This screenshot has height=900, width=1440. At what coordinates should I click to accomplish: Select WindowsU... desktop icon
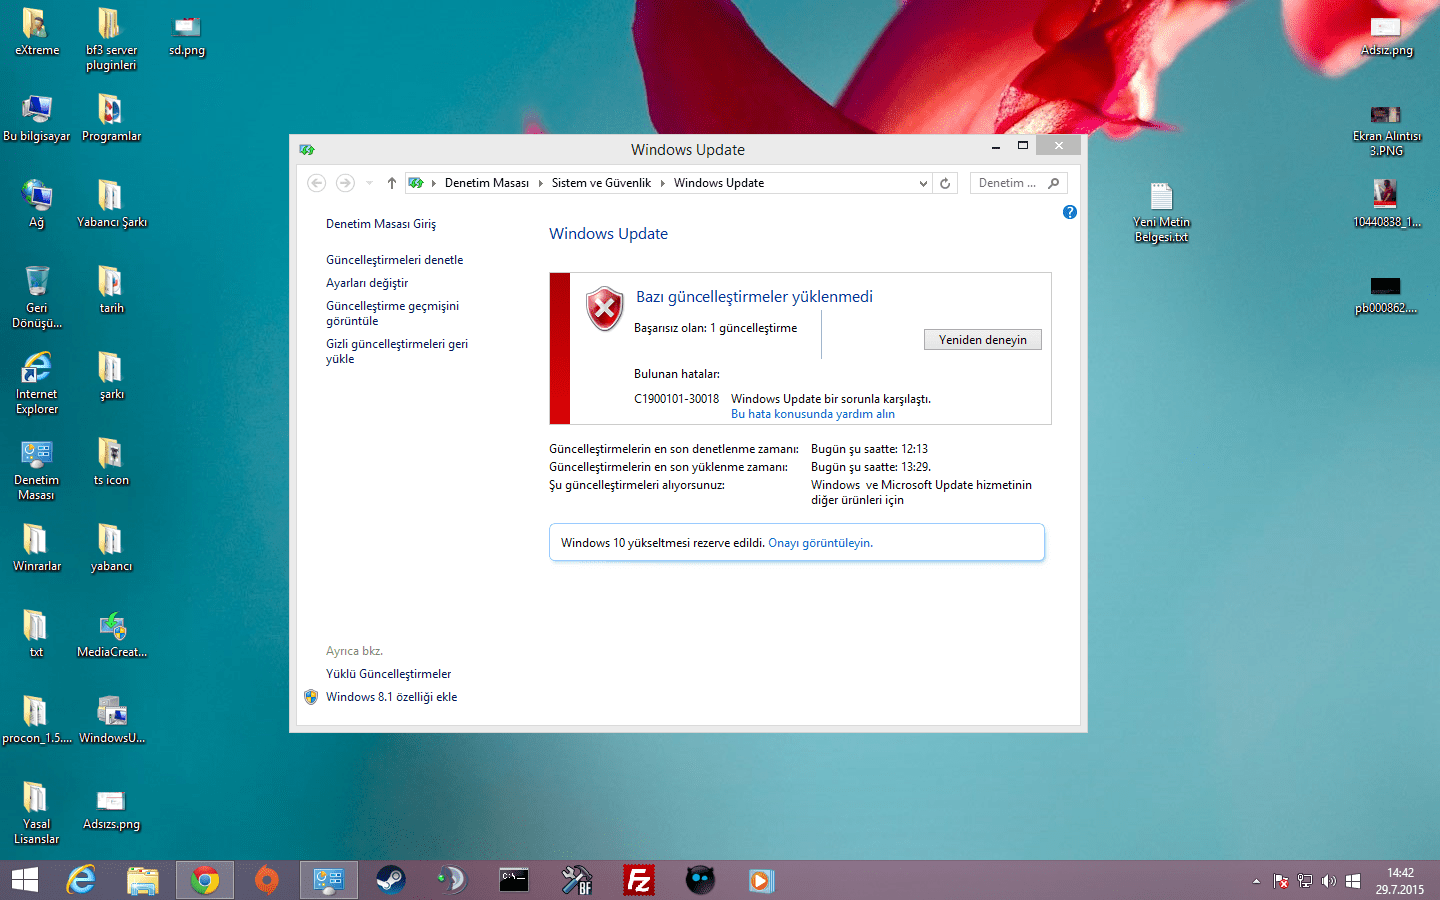(111, 720)
